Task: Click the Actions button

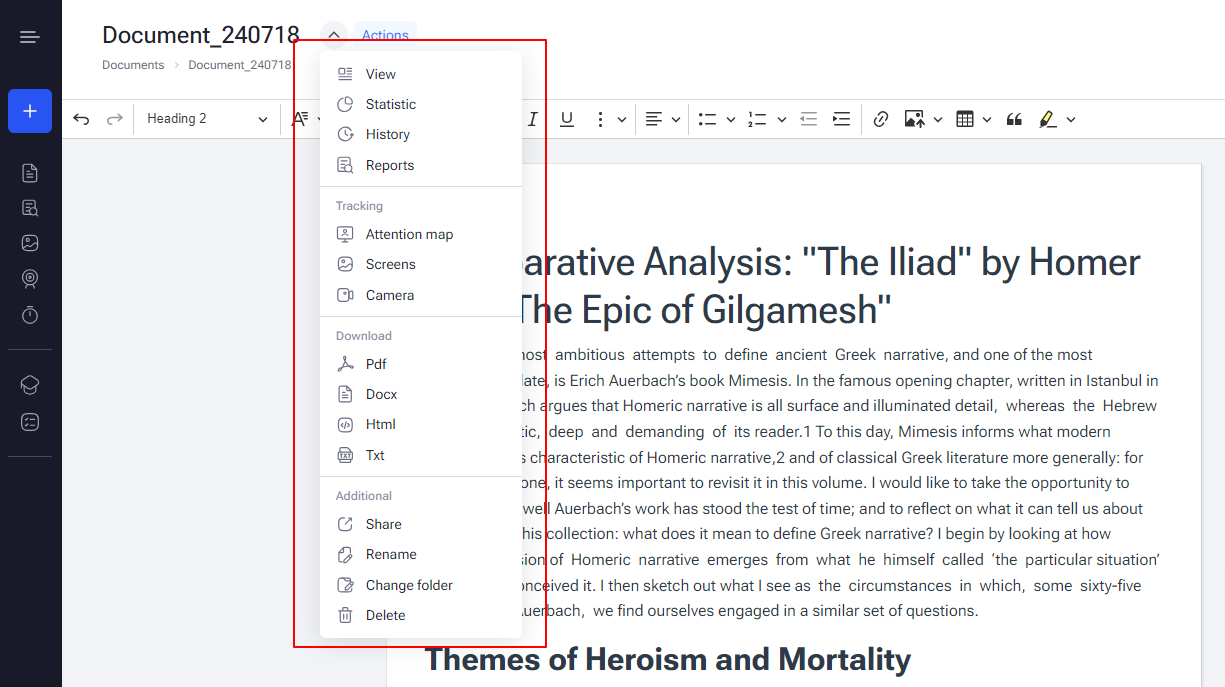Action: coord(385,35)
